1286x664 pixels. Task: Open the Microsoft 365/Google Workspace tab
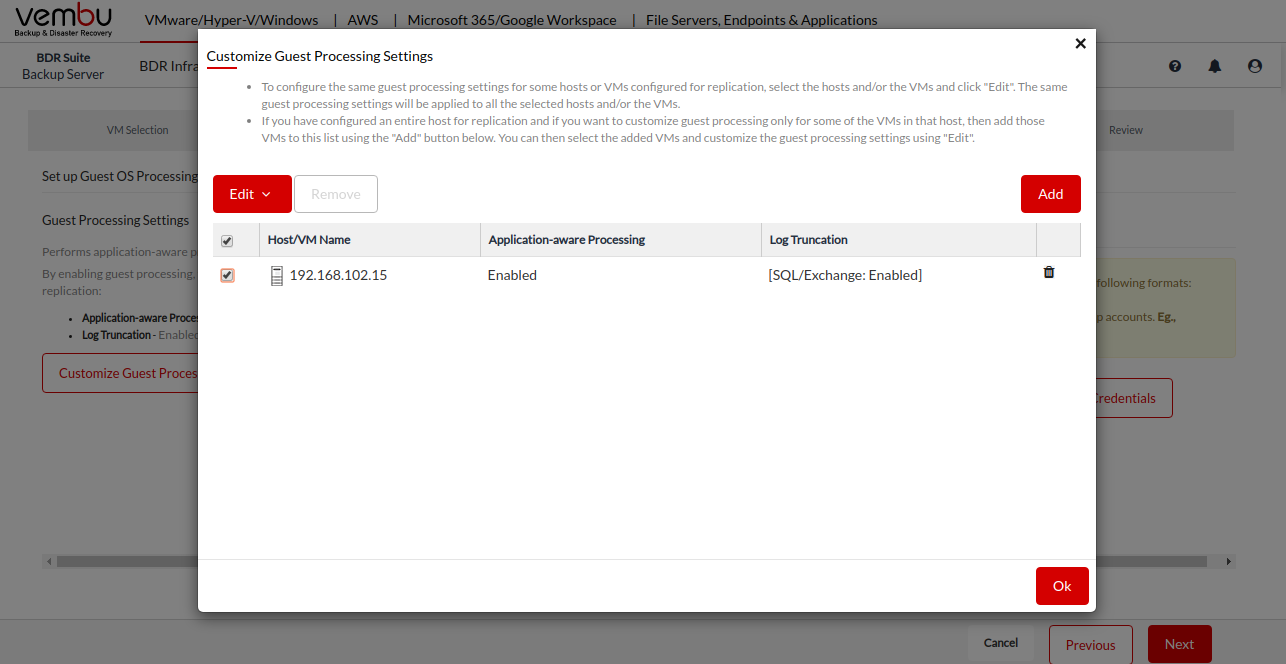point(512,20)
